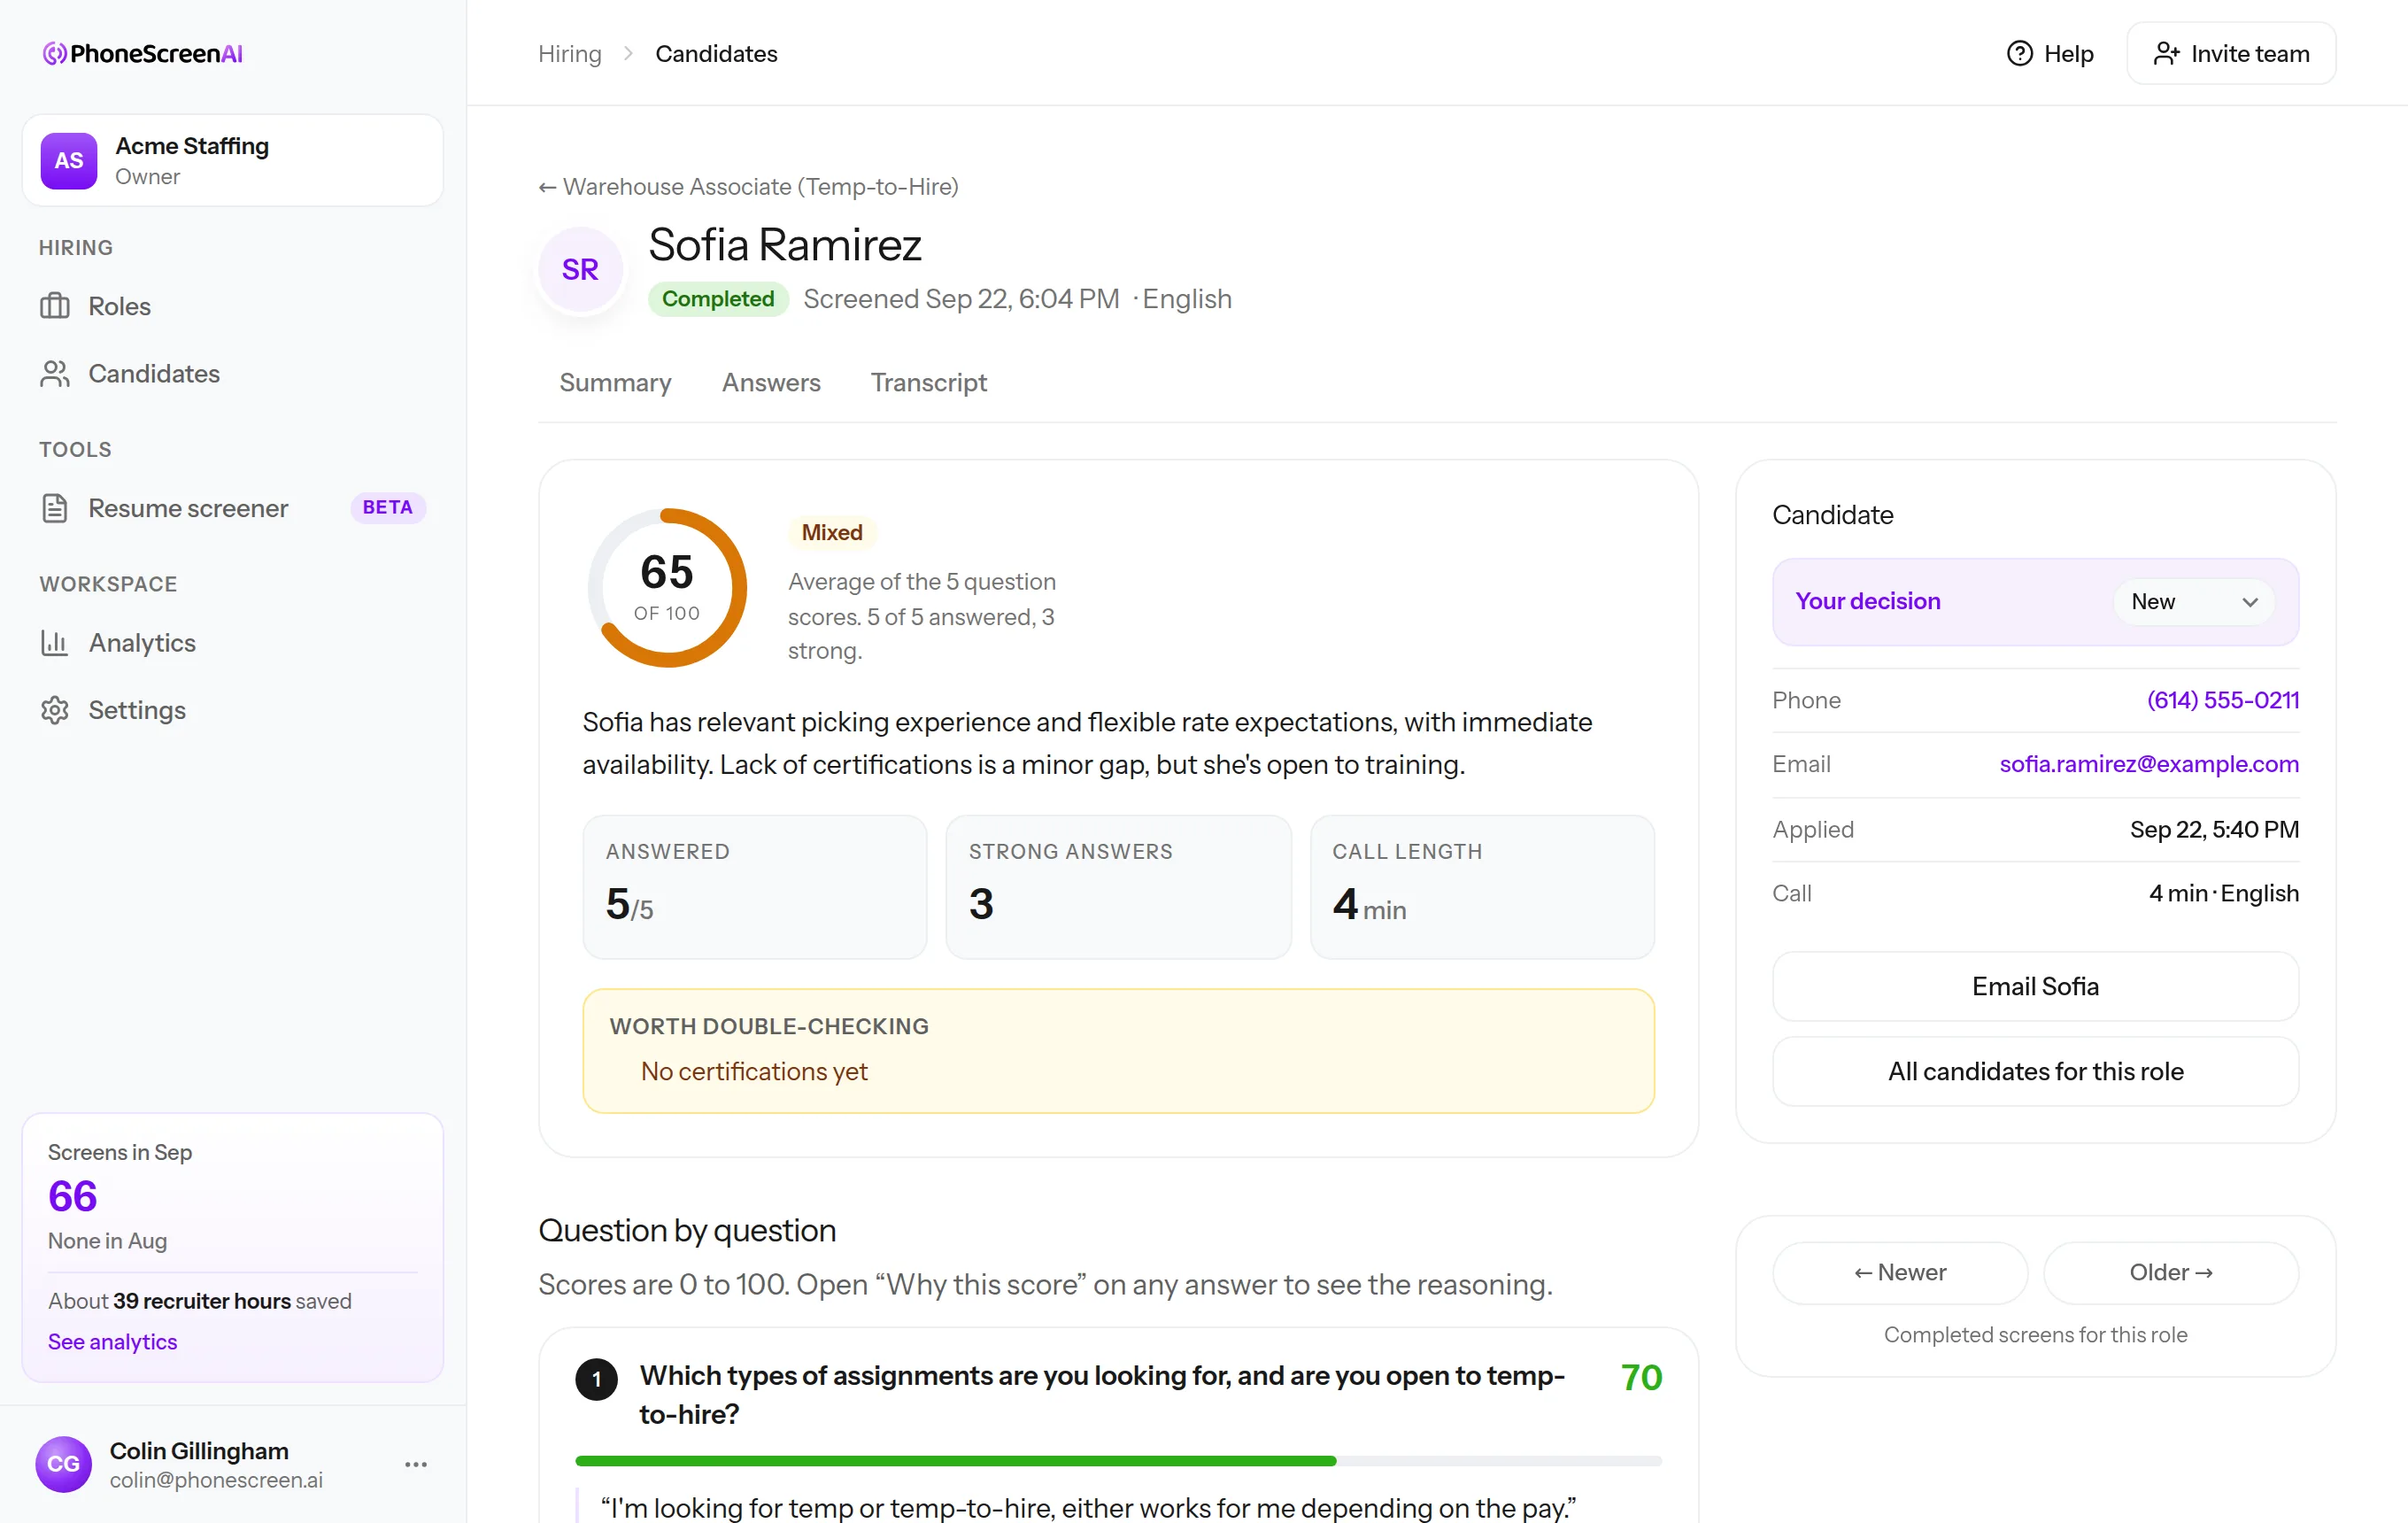Open Colin Gillingham's three-dot menu
The image size is (2408, 1523).
pos(416,1464)
